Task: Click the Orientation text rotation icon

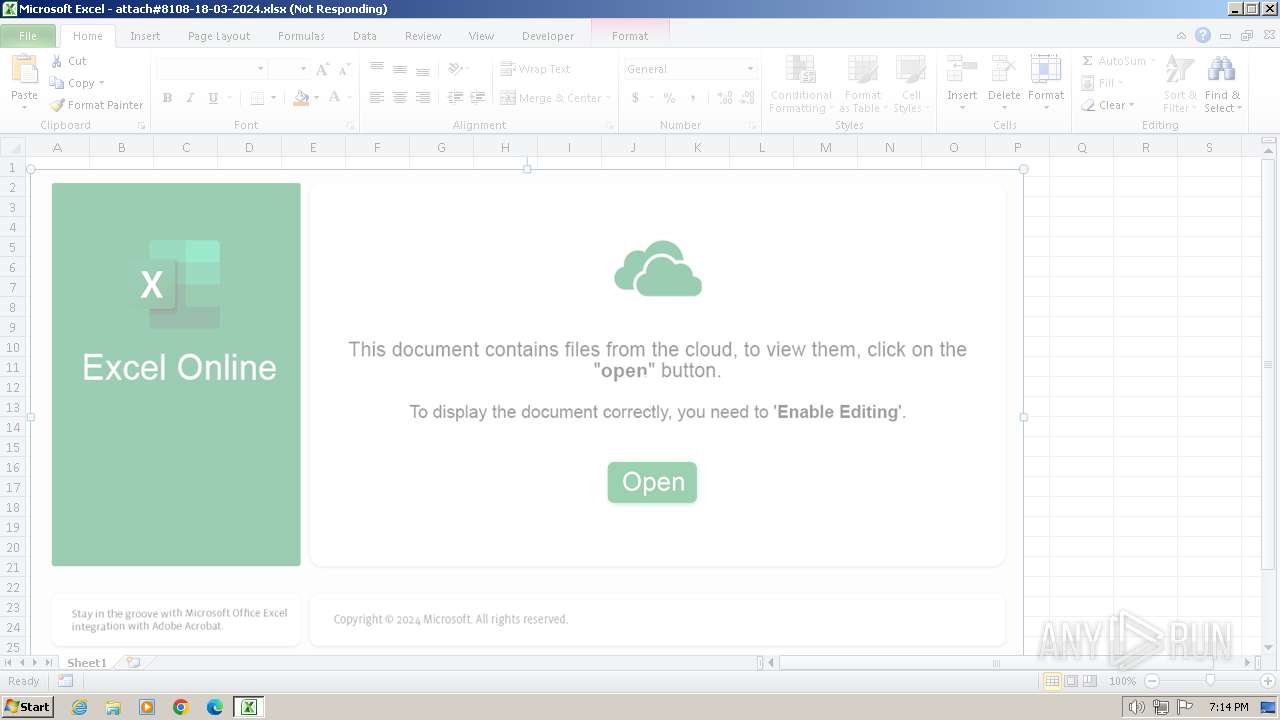Action: [x=455, y=69]
